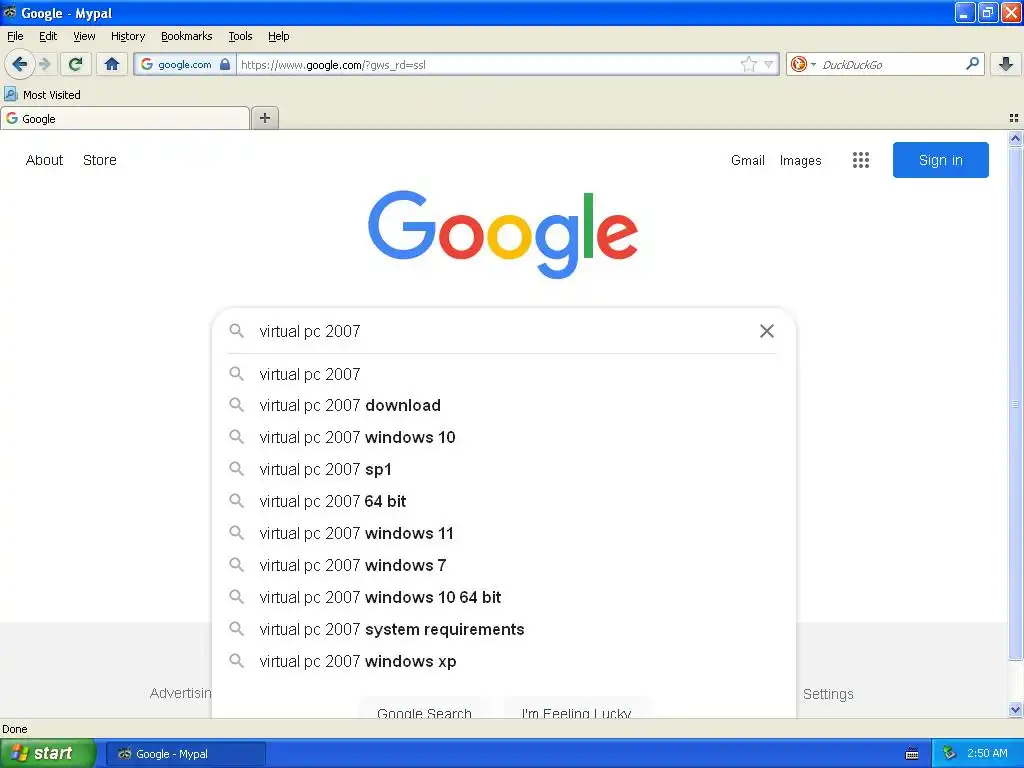Click the Sign in button
1024x768 pixels.
point(940,160)
